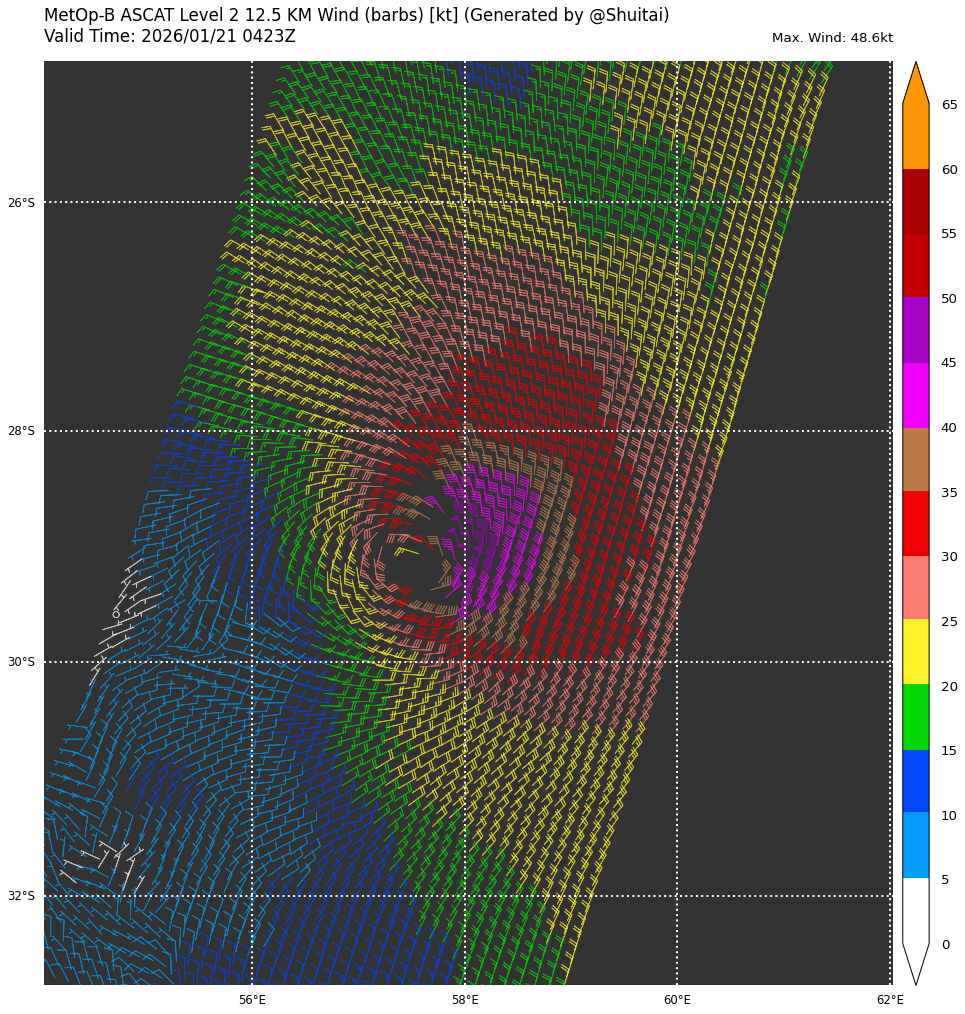Select the white 0–5 kt colorbar band
The width and height of the screenshot is (965, 1014).
(x=915, y=908)
